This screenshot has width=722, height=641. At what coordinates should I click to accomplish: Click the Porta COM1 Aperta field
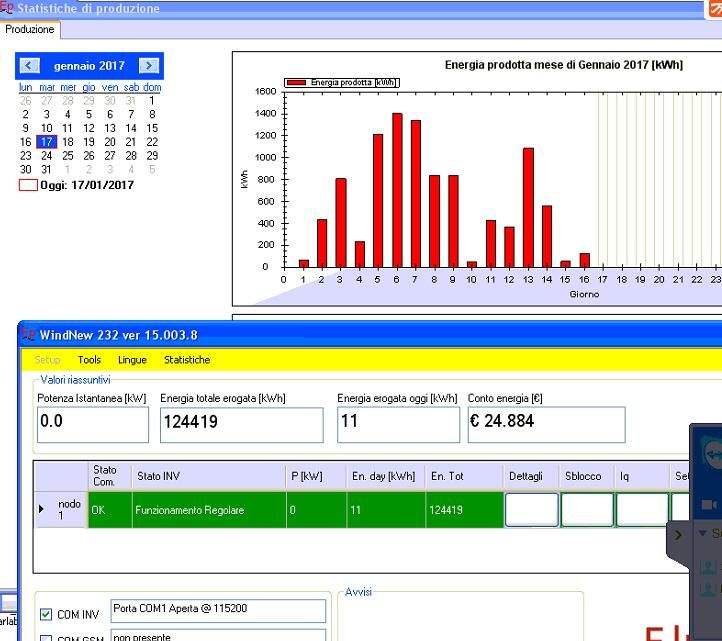(x=218, y=611)
